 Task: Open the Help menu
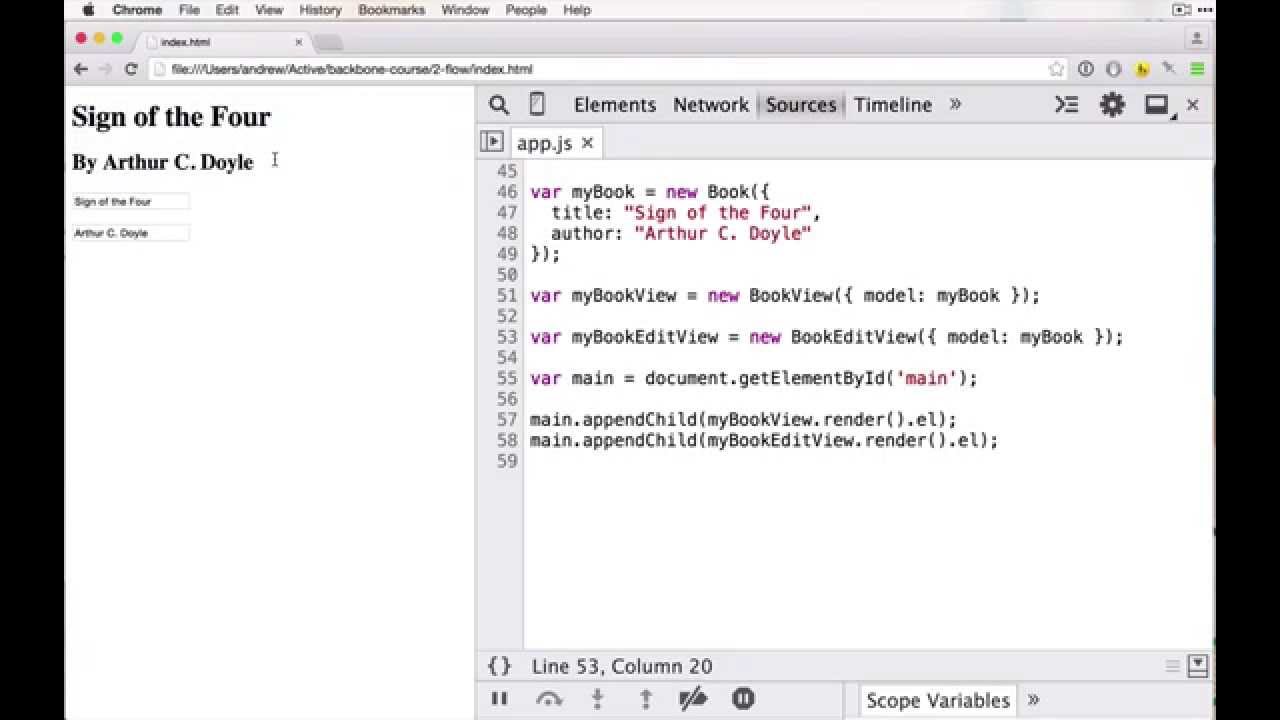point(577,10)
